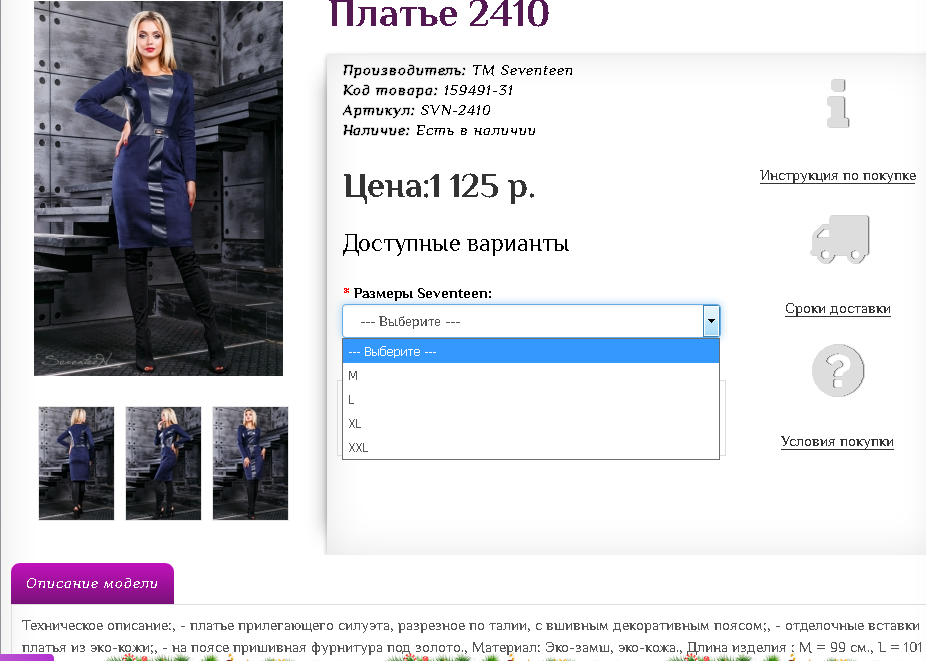Screen dimensions: 926x661
Task: Click the product code 159491-31
Action: (478, 90)
